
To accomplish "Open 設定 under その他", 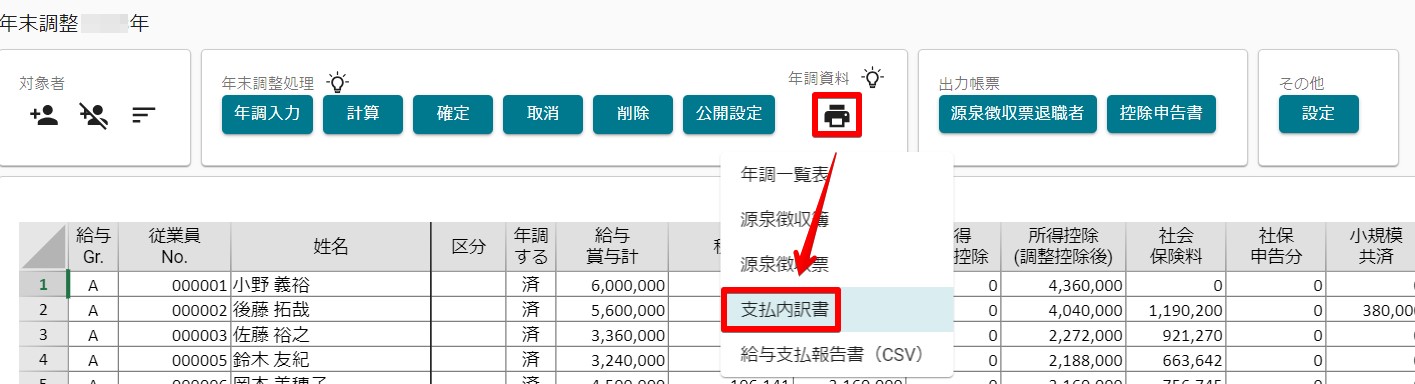I will click(1318, 114).
